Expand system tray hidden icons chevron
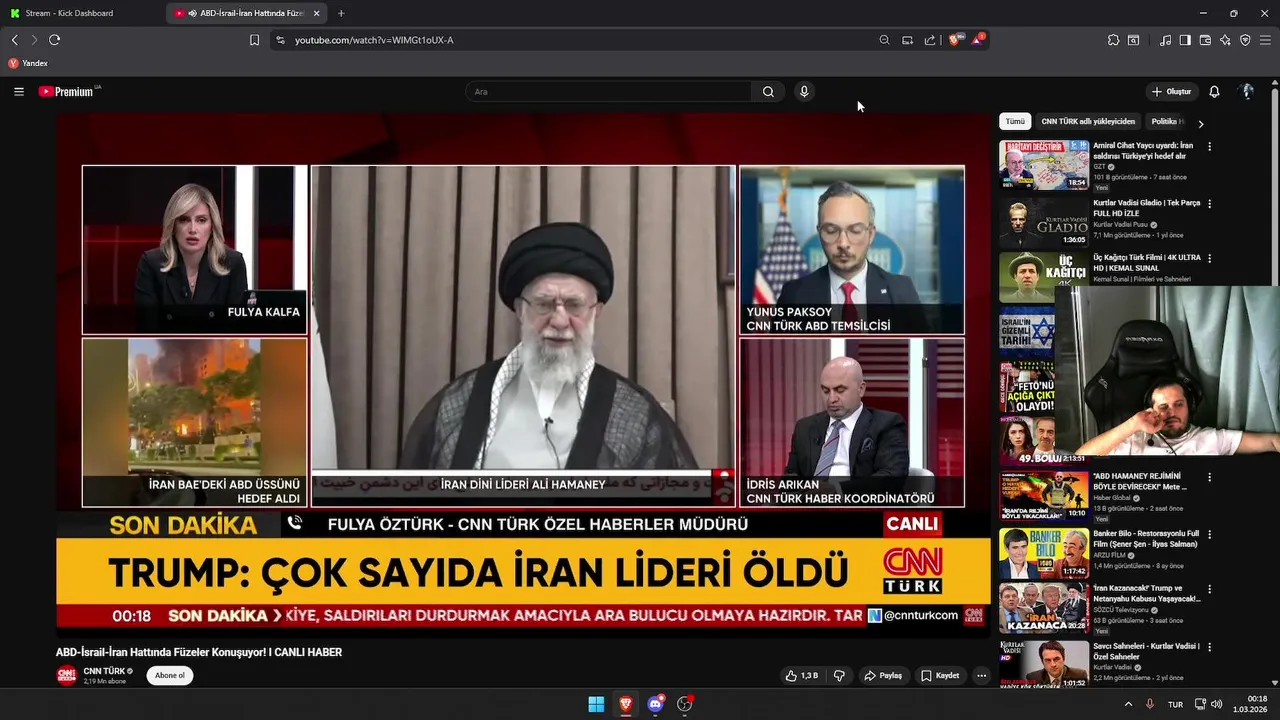The height and width of the screenshot is (720, 1280). pyautogui.click(x=1128, y=704)
